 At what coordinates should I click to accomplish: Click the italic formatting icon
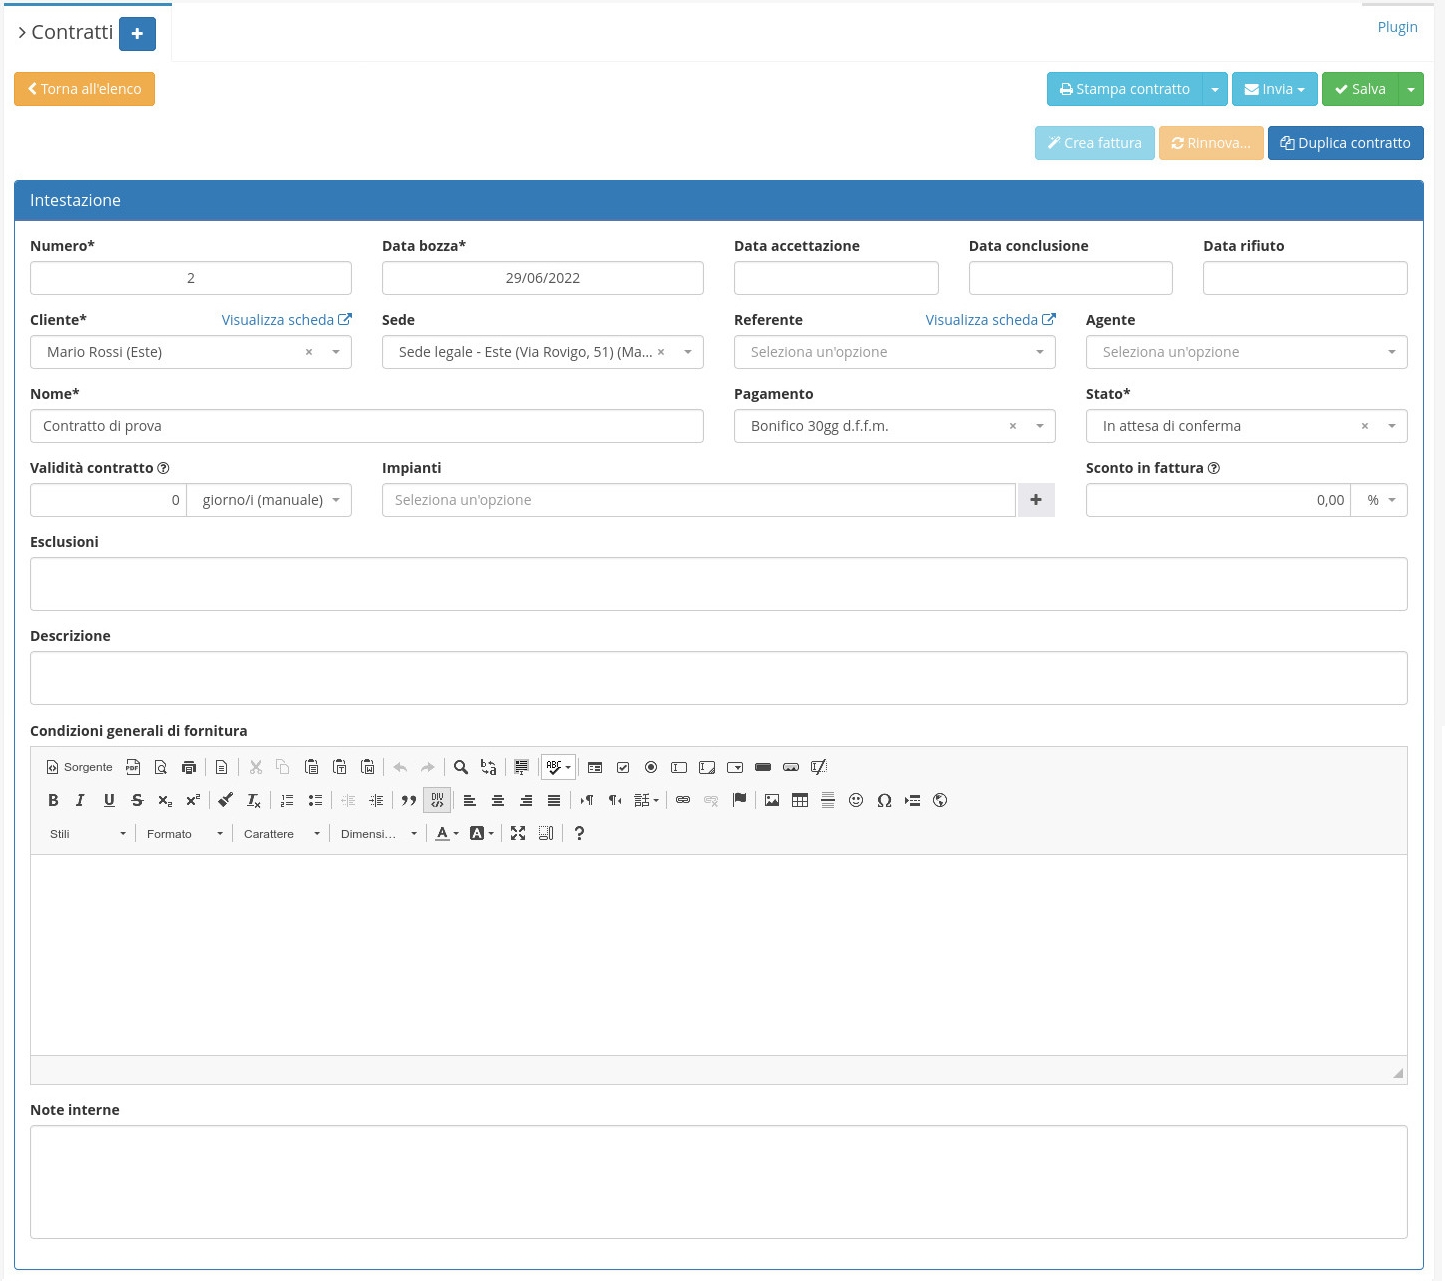(81, 800)
